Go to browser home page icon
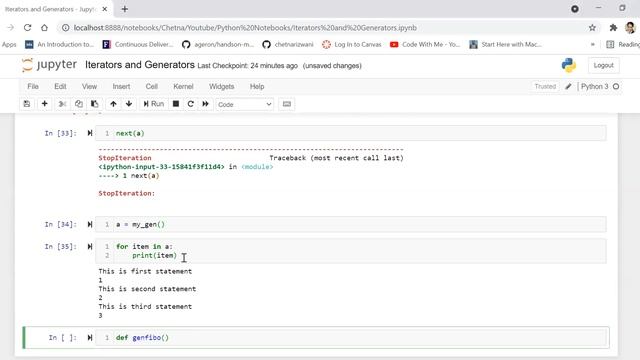Screen dimensions: 640x360 44,28
